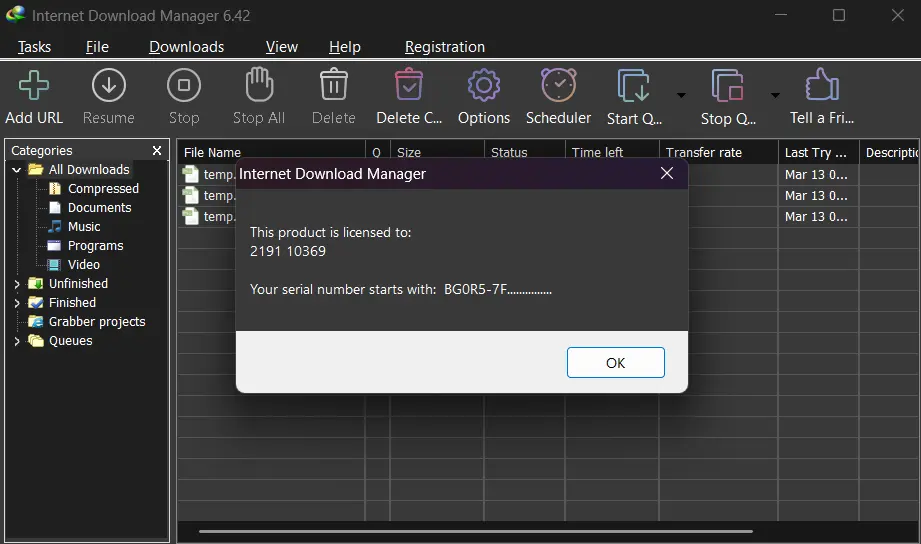Open the Downloads menu
The image size is (921, 544).
[x=186, y=47]
